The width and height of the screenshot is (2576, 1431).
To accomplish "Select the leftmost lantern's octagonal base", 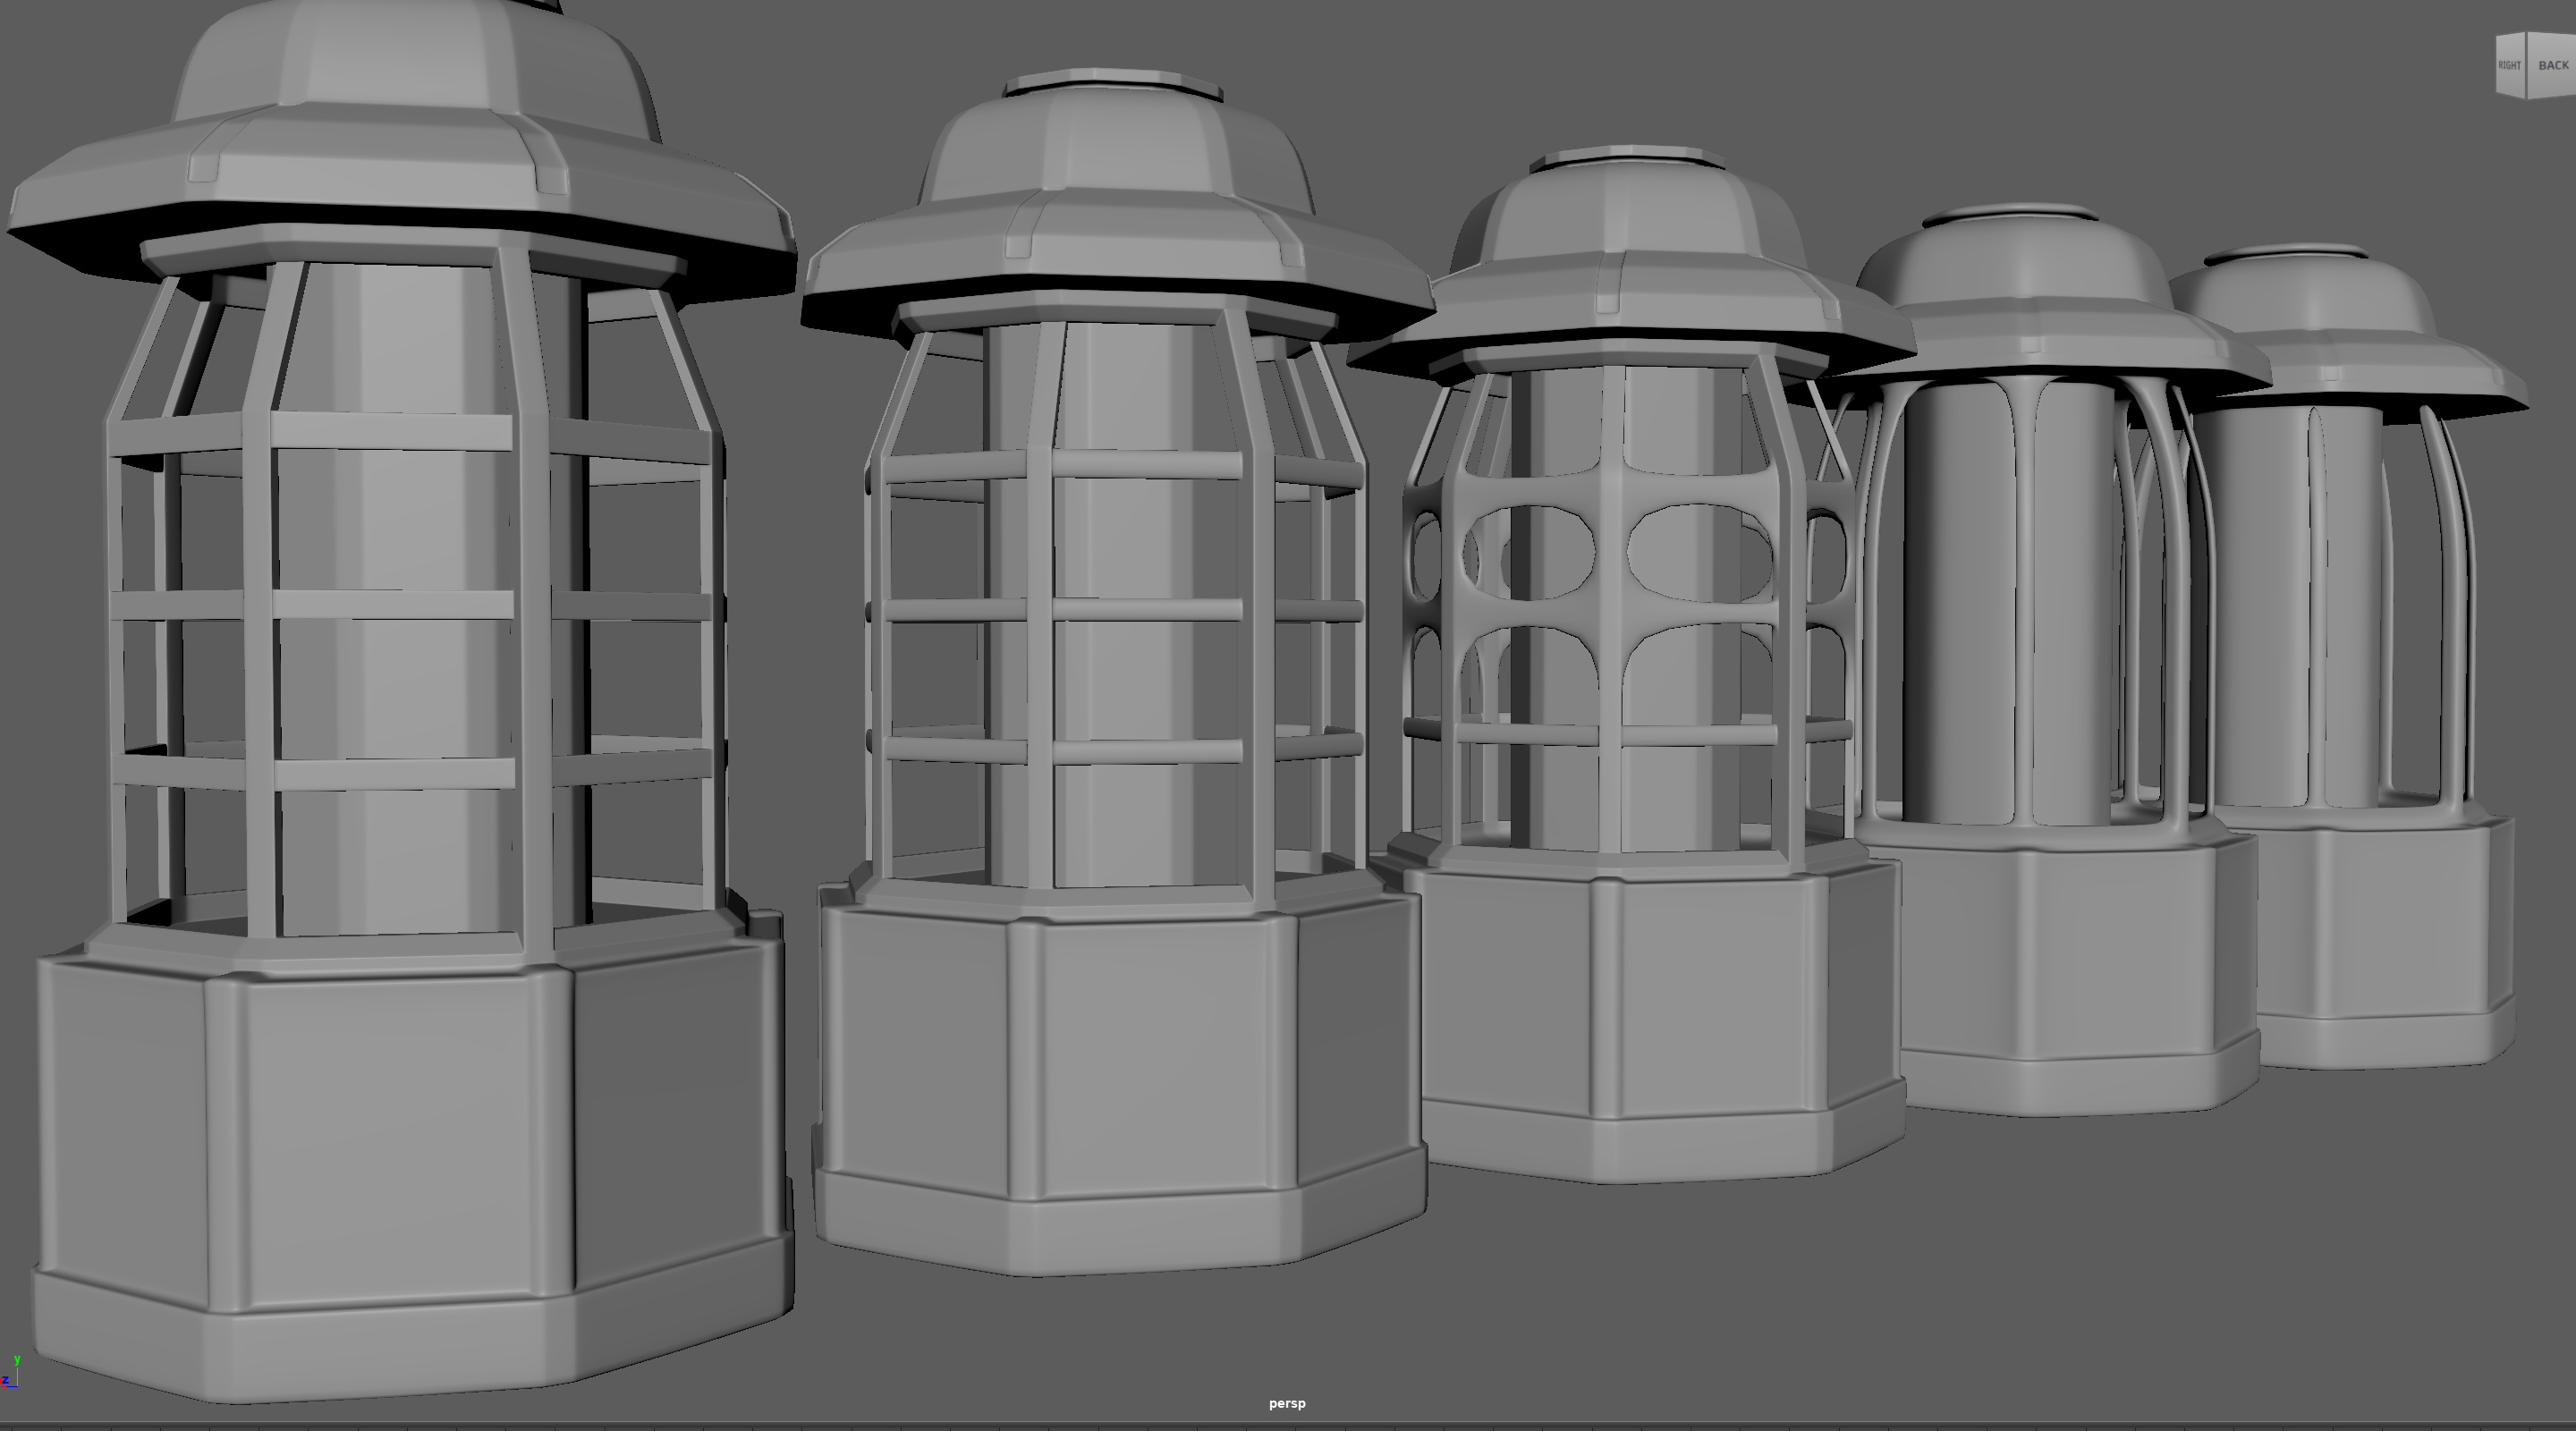I will point(390,1140).
